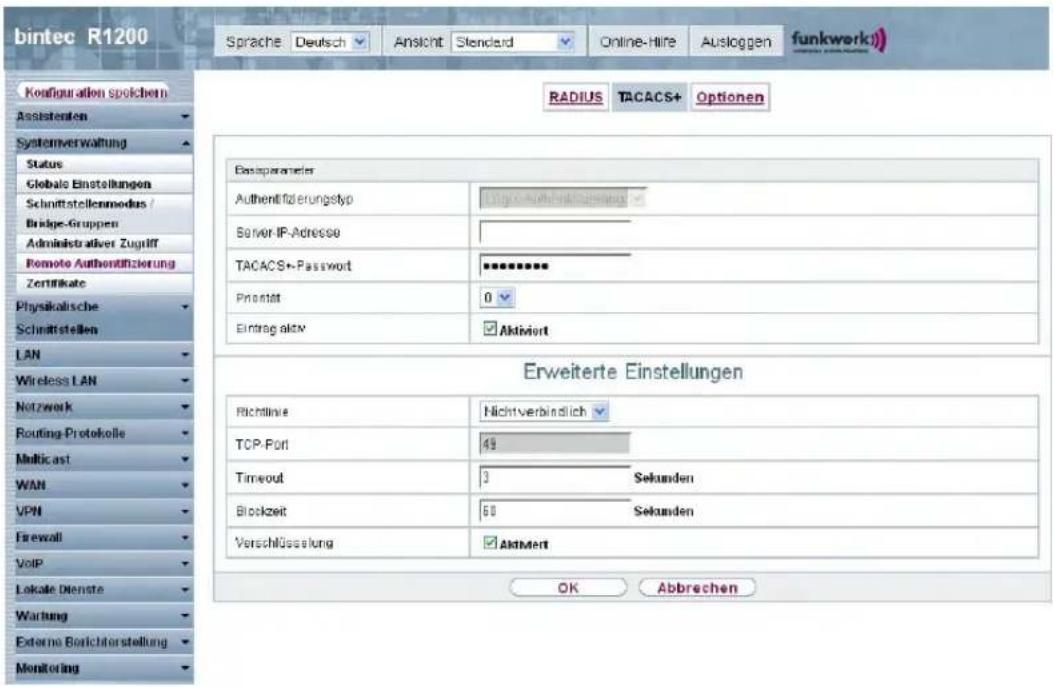Toggle the Verschlüsselung Aktiviert checkbox
Image resolution: width=1053 pixels, height=687 pixels.
[x=490, y=543]
